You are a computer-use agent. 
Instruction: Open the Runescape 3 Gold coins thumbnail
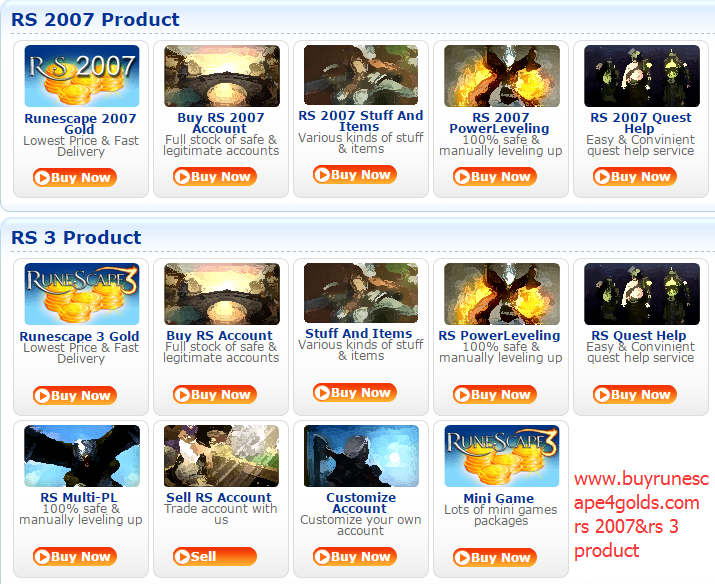[x=82, y=294]
